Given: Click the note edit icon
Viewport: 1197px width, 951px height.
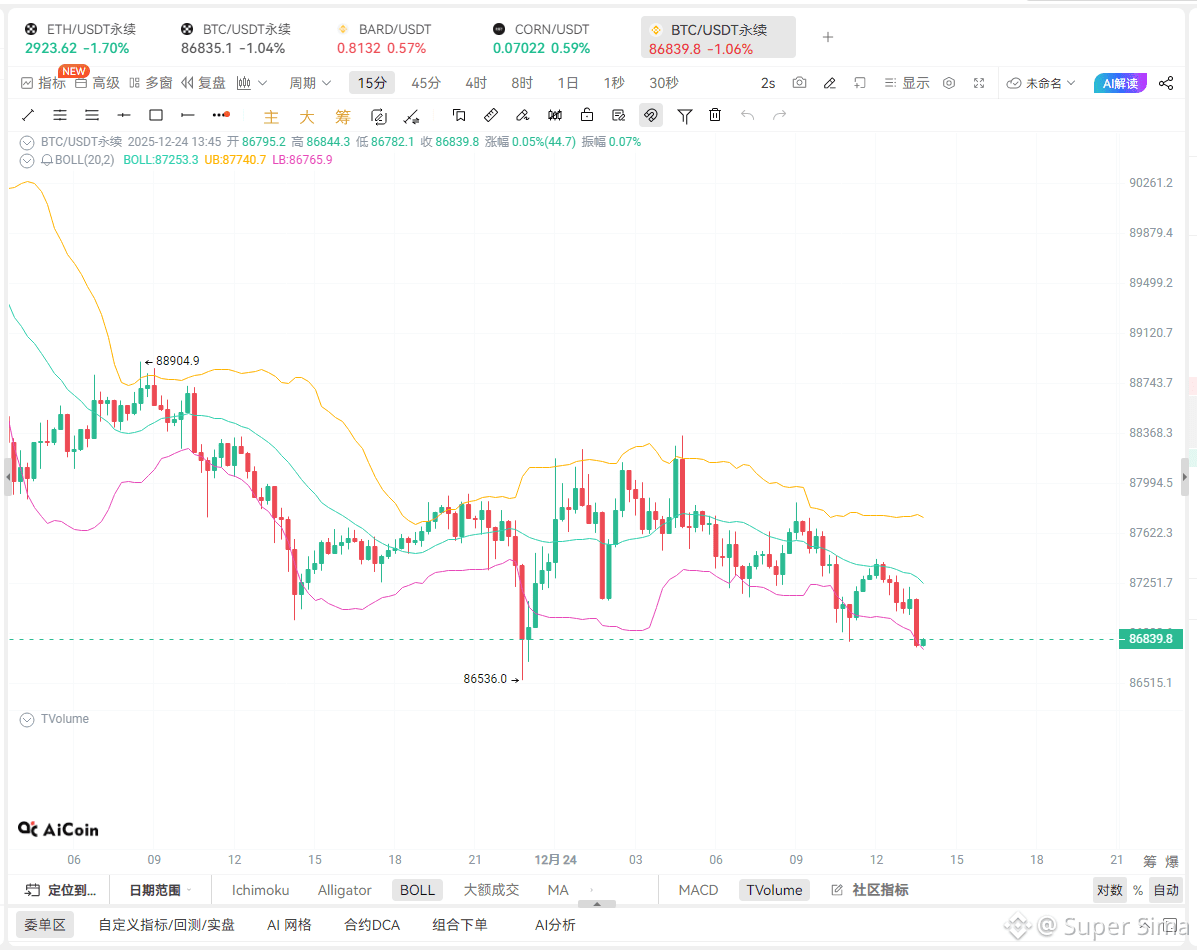Looking at the screenshot, I should (619, 115).
